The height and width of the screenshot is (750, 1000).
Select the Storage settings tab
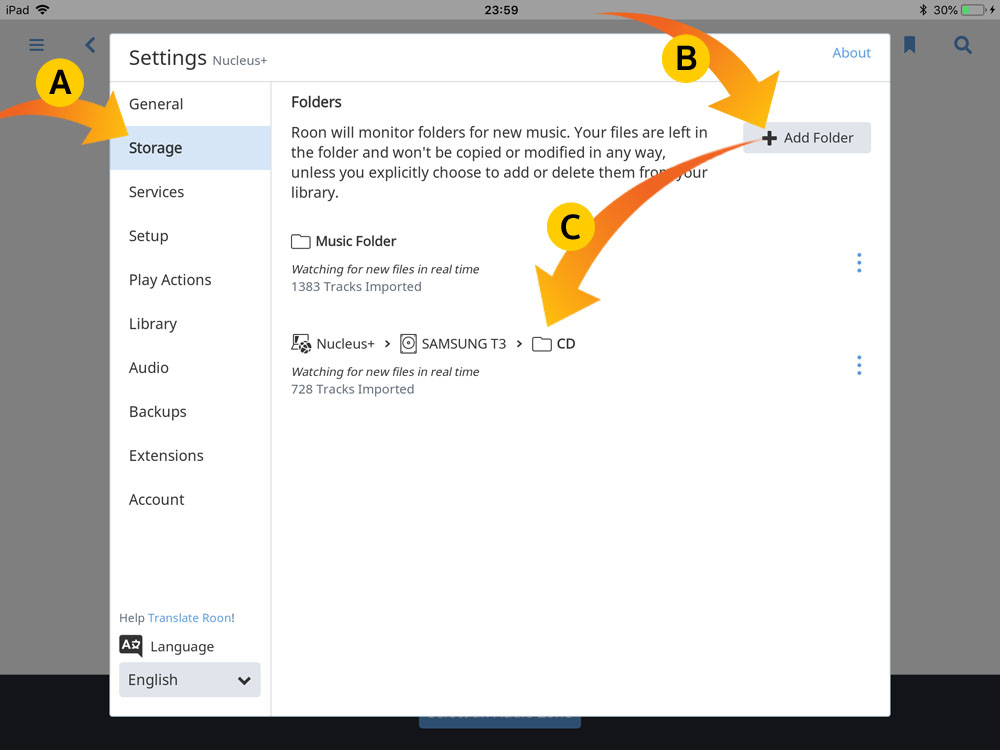190,148
